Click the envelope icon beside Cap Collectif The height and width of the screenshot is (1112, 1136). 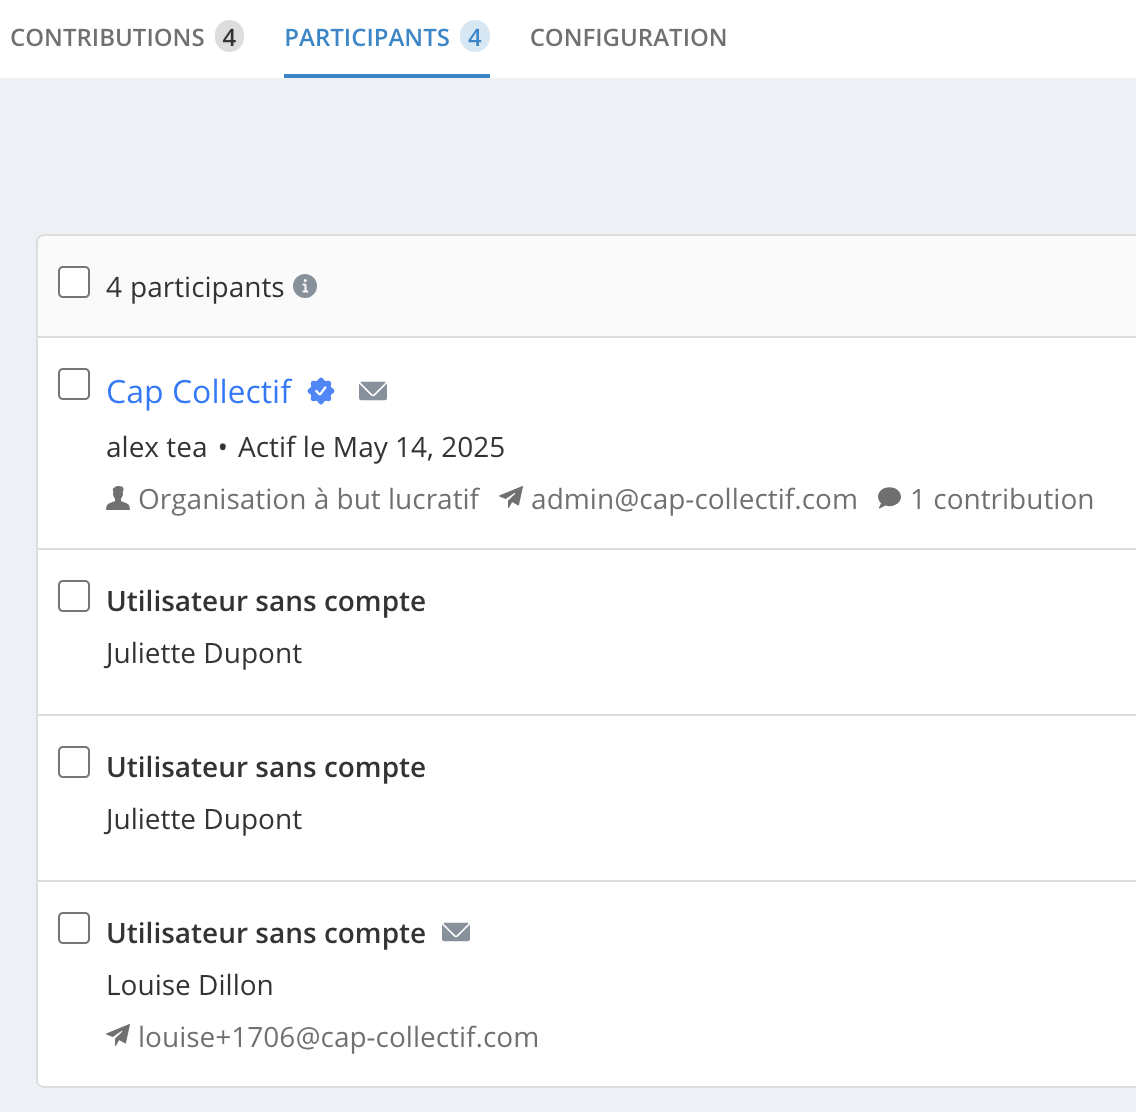(373, 391)
